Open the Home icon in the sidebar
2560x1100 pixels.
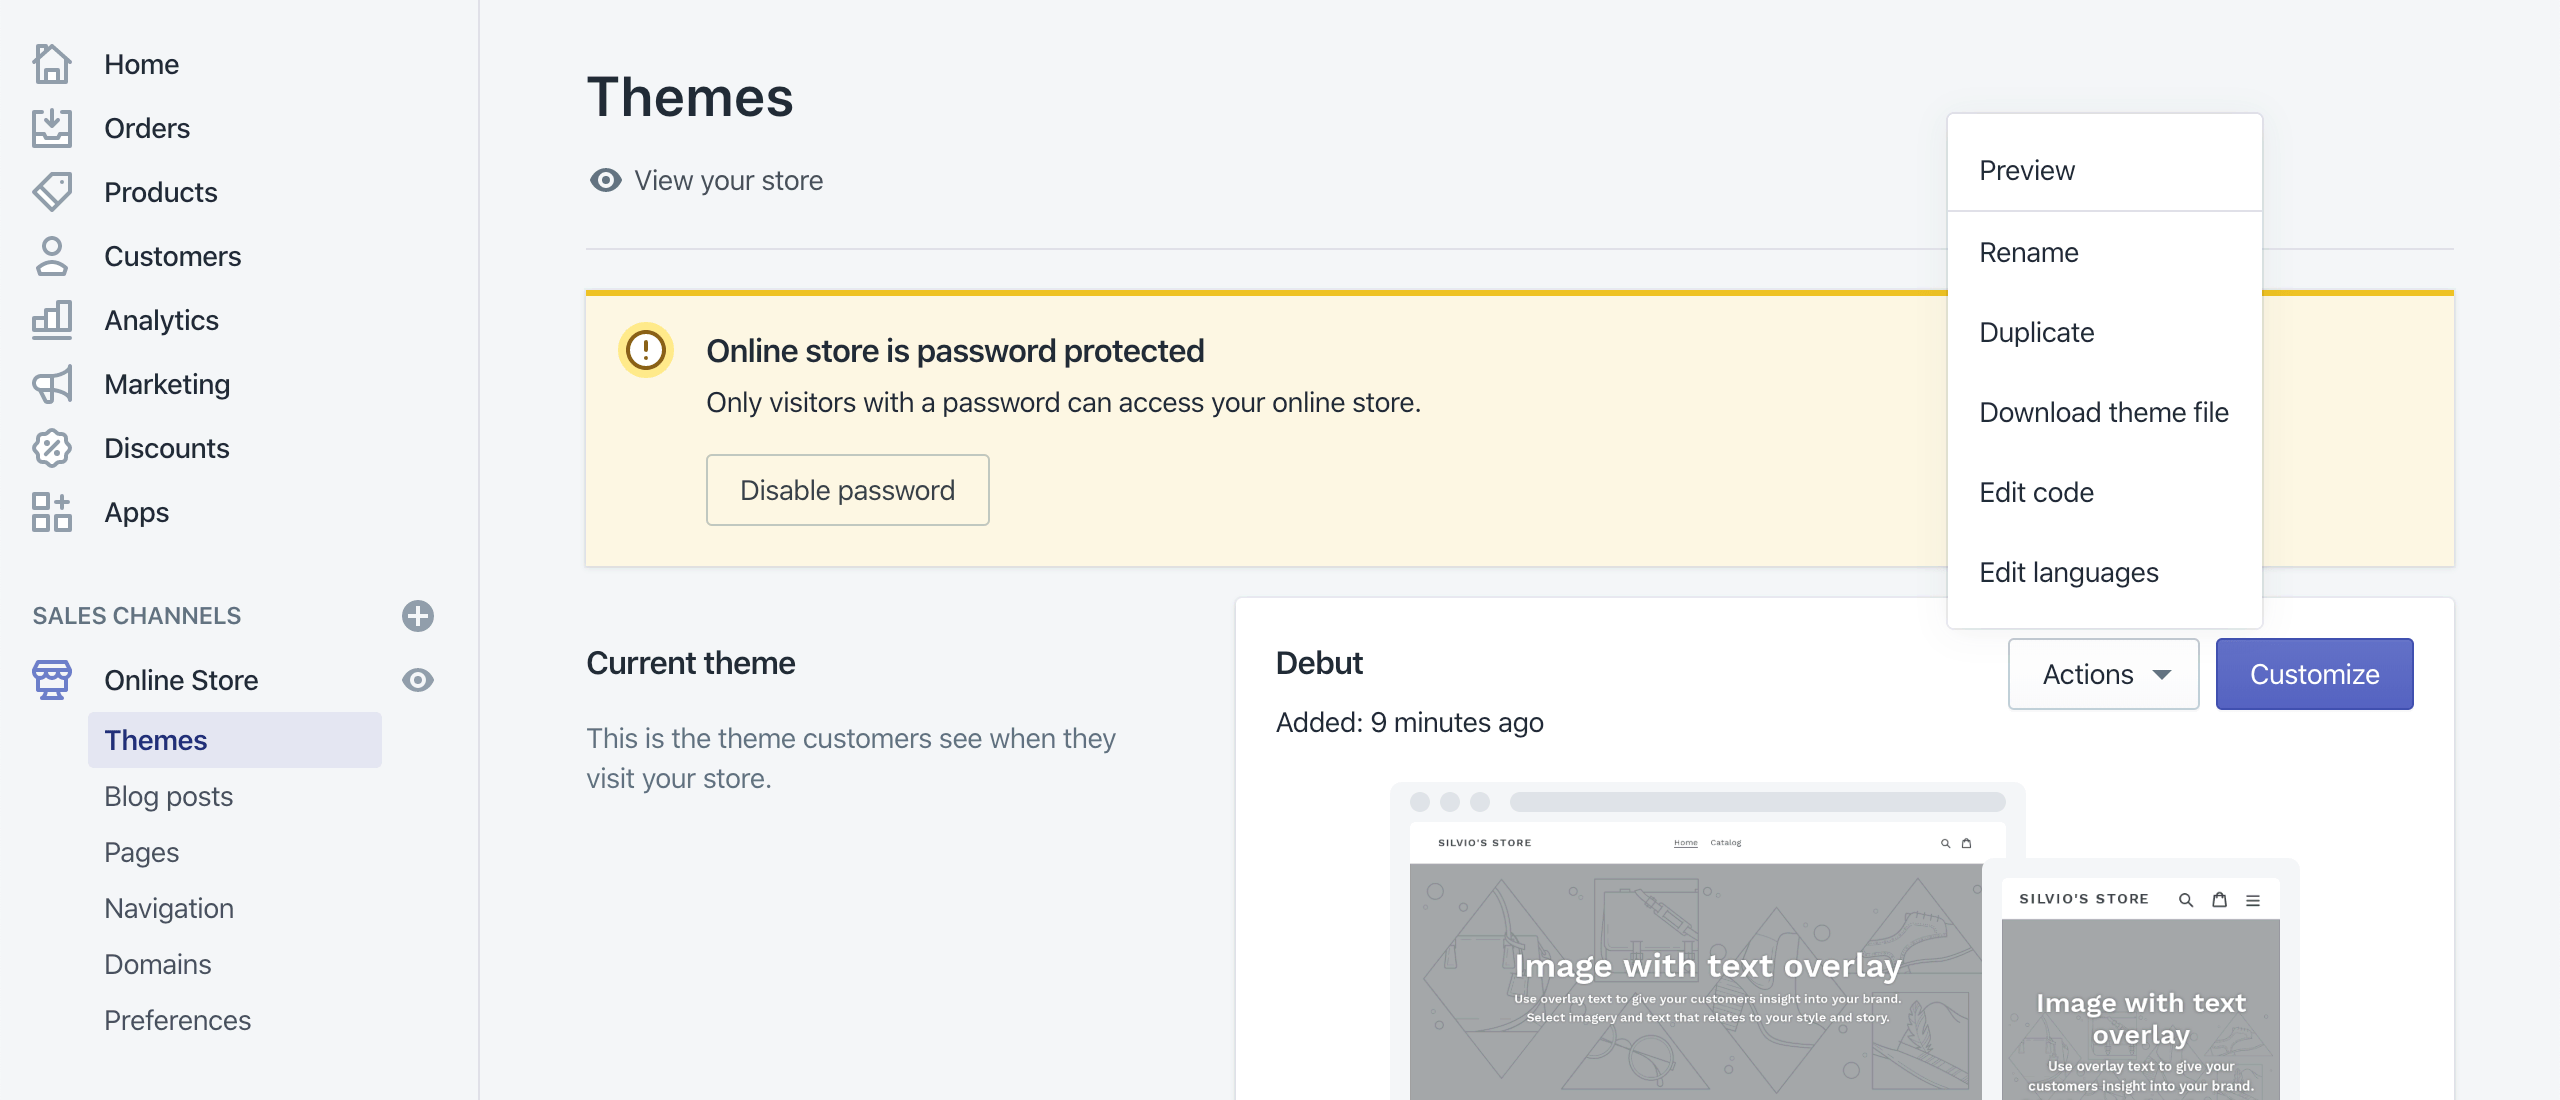[51, 63]
